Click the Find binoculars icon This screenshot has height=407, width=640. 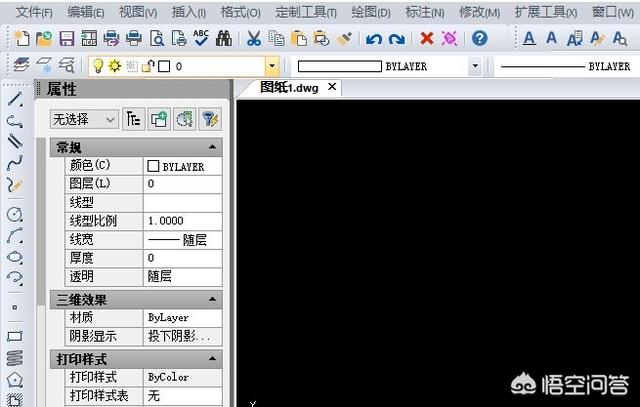click(x=224, y=39)
